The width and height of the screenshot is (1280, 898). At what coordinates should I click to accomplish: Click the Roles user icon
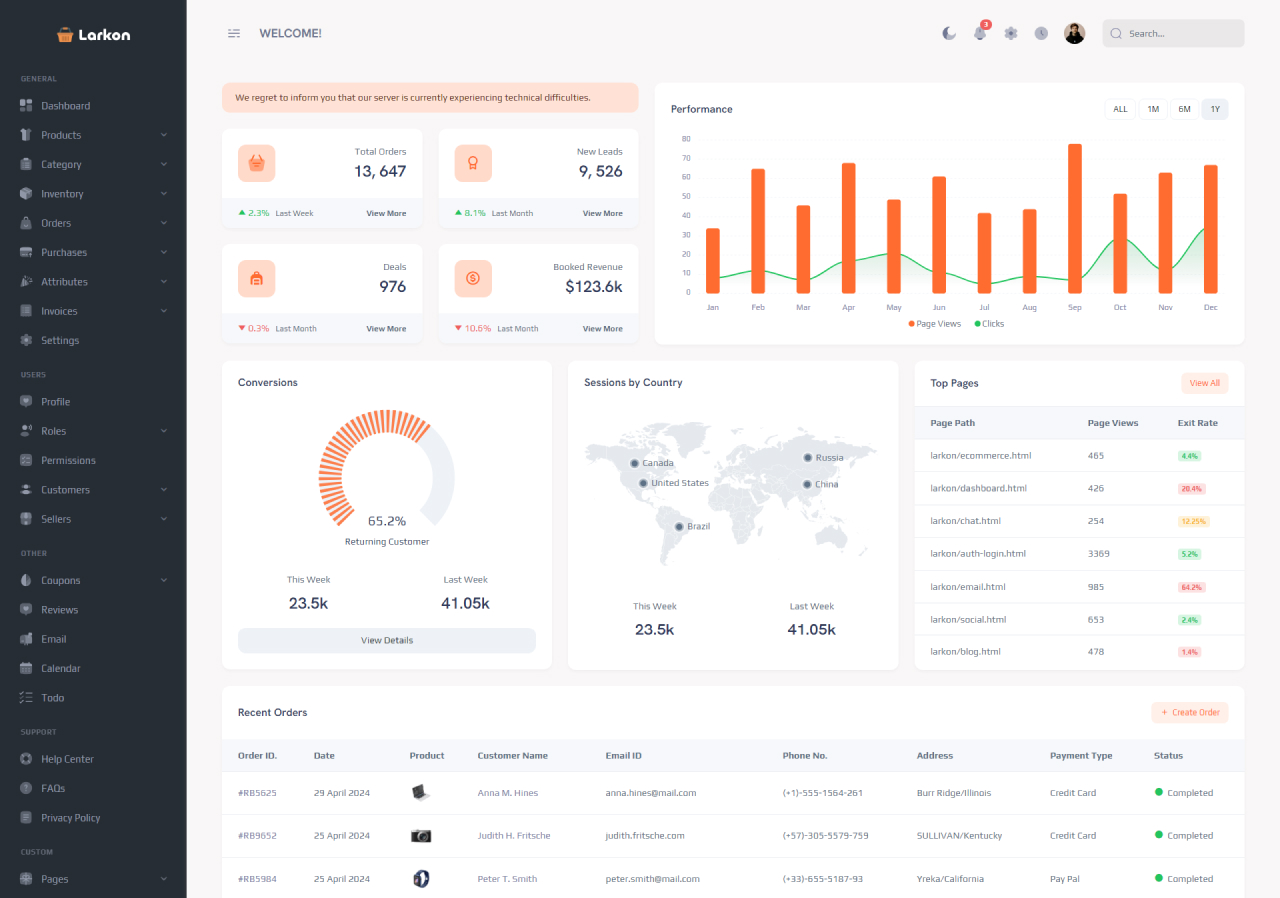tap(26, 431)
